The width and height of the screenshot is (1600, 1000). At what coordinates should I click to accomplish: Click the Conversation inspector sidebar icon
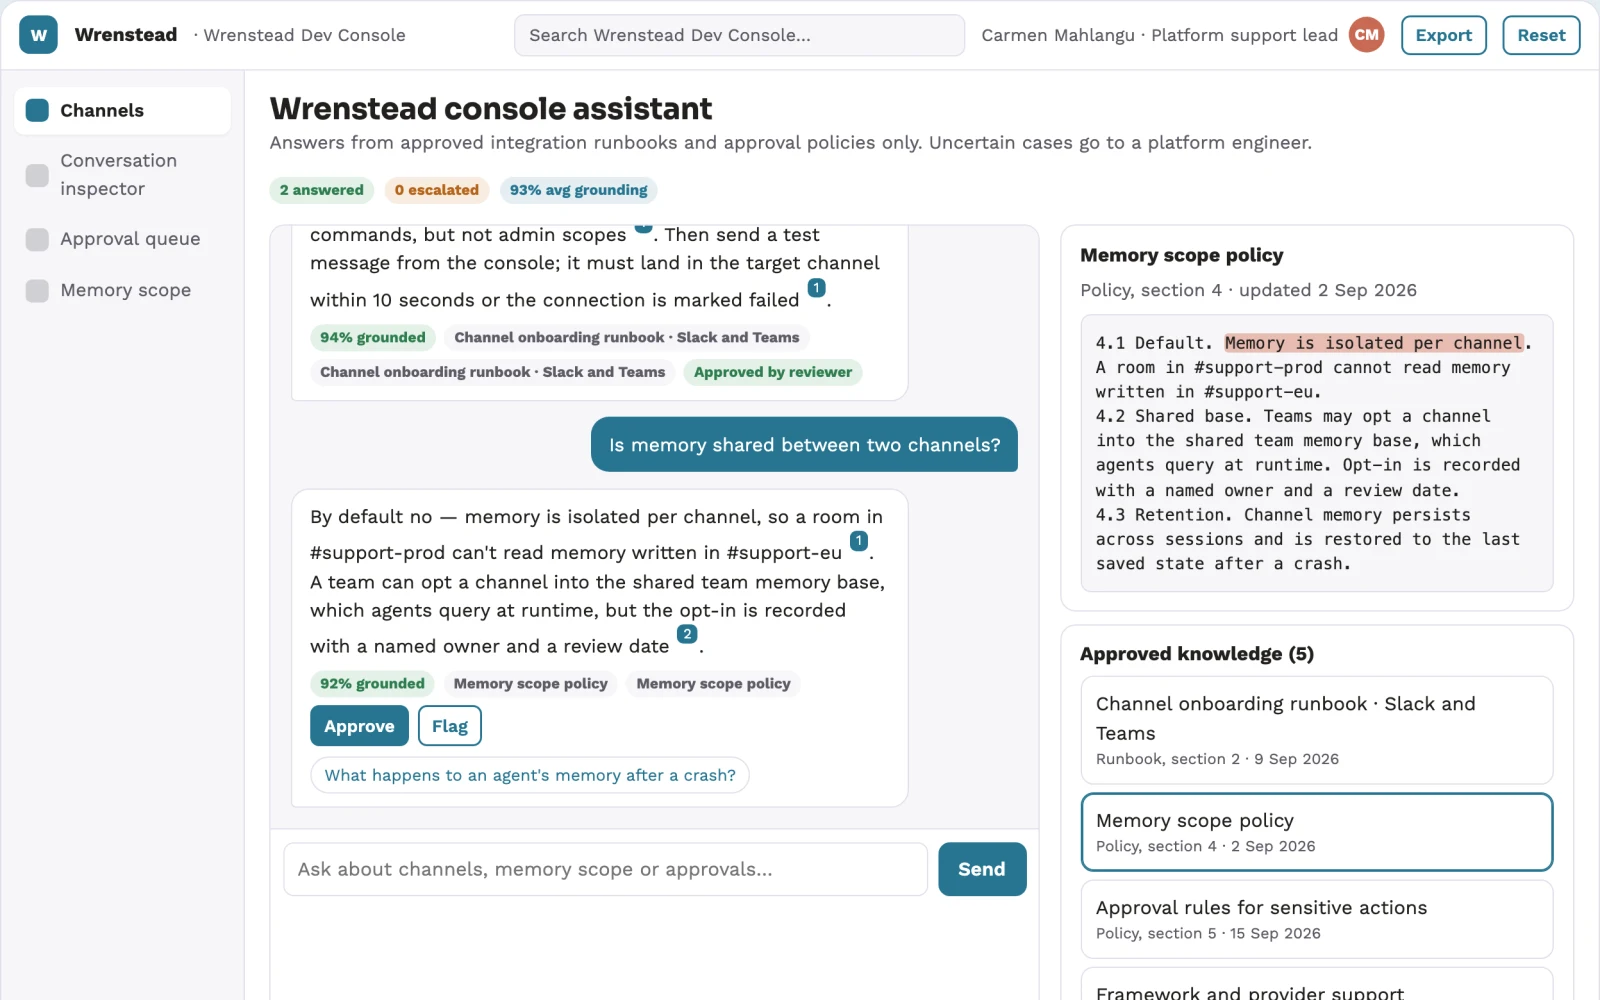(37, 175)
